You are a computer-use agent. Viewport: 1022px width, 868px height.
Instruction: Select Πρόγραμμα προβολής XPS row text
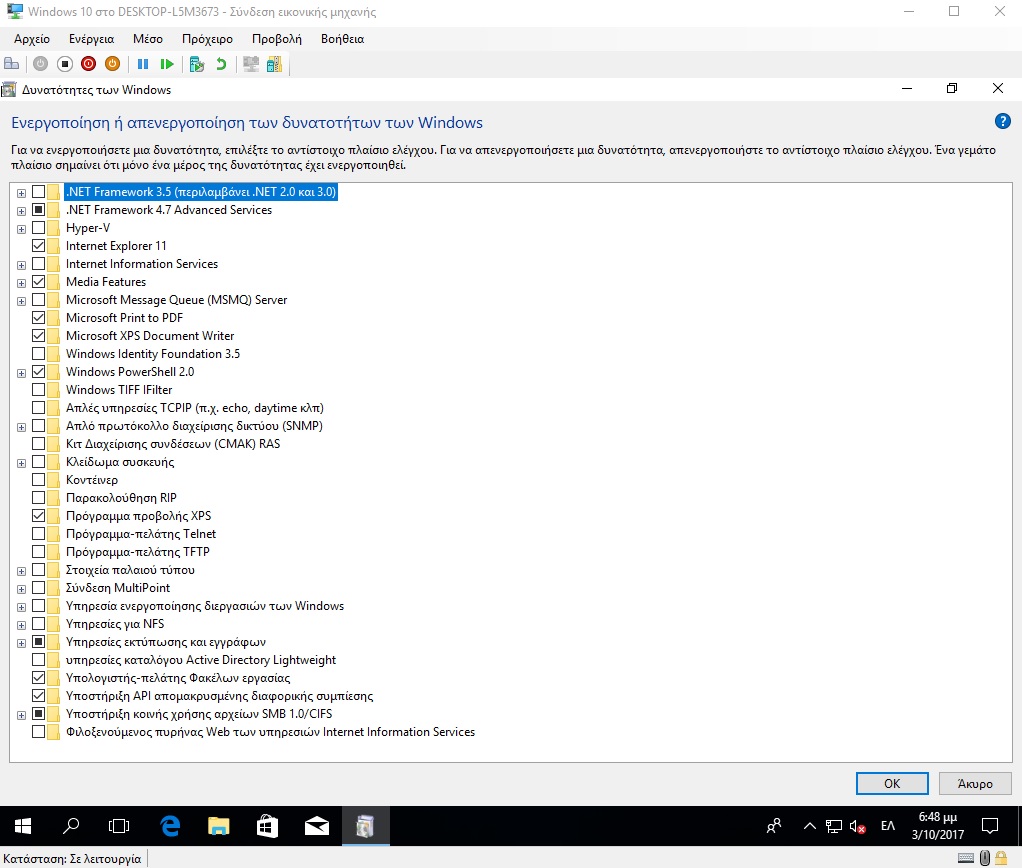point(139,515)
